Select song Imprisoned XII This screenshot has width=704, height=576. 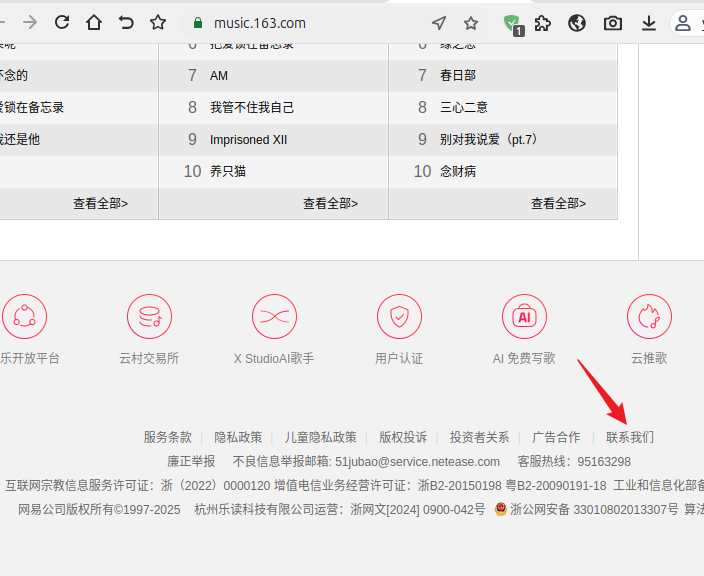248,140
